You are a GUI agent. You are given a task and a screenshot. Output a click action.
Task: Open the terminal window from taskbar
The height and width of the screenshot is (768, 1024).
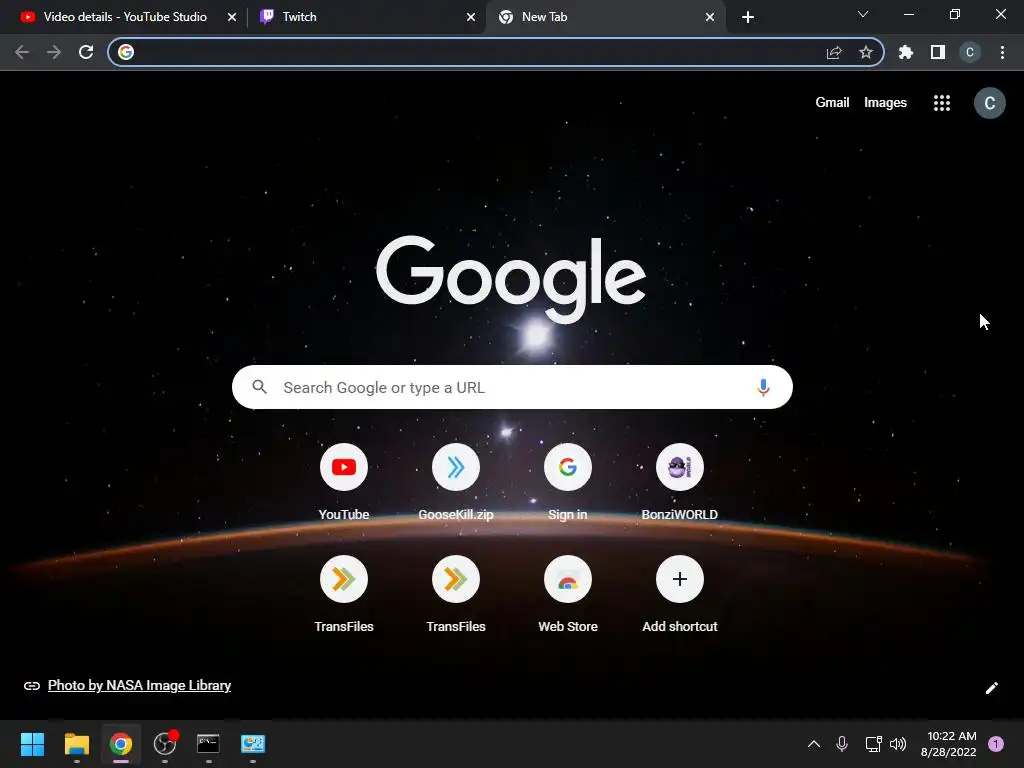[208, 744]
